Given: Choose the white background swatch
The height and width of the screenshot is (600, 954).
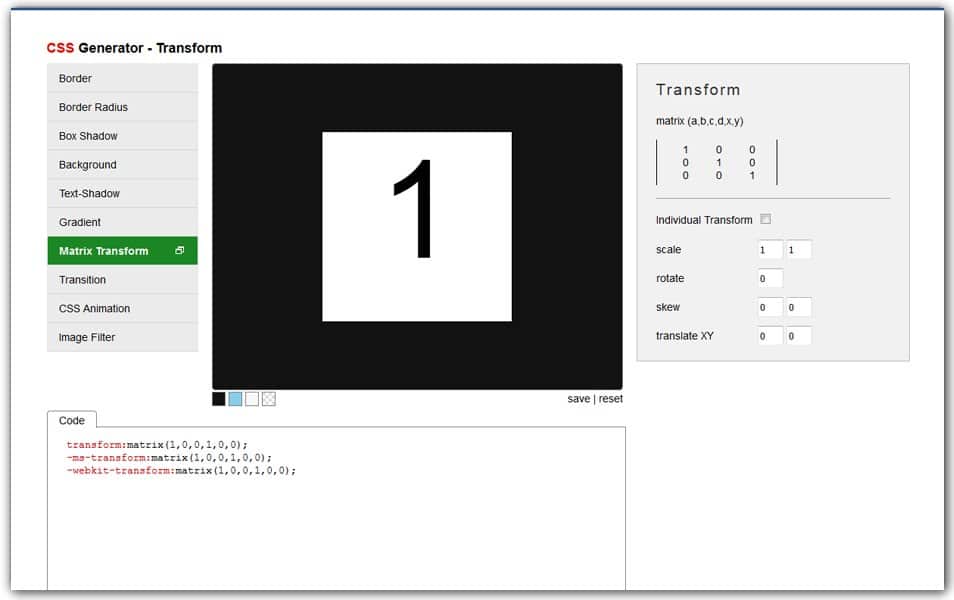Looking at the screenshot, I should [252, 399].
